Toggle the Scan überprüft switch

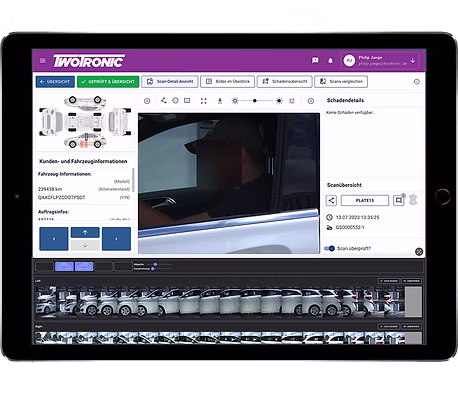click(x=329, y=248)
